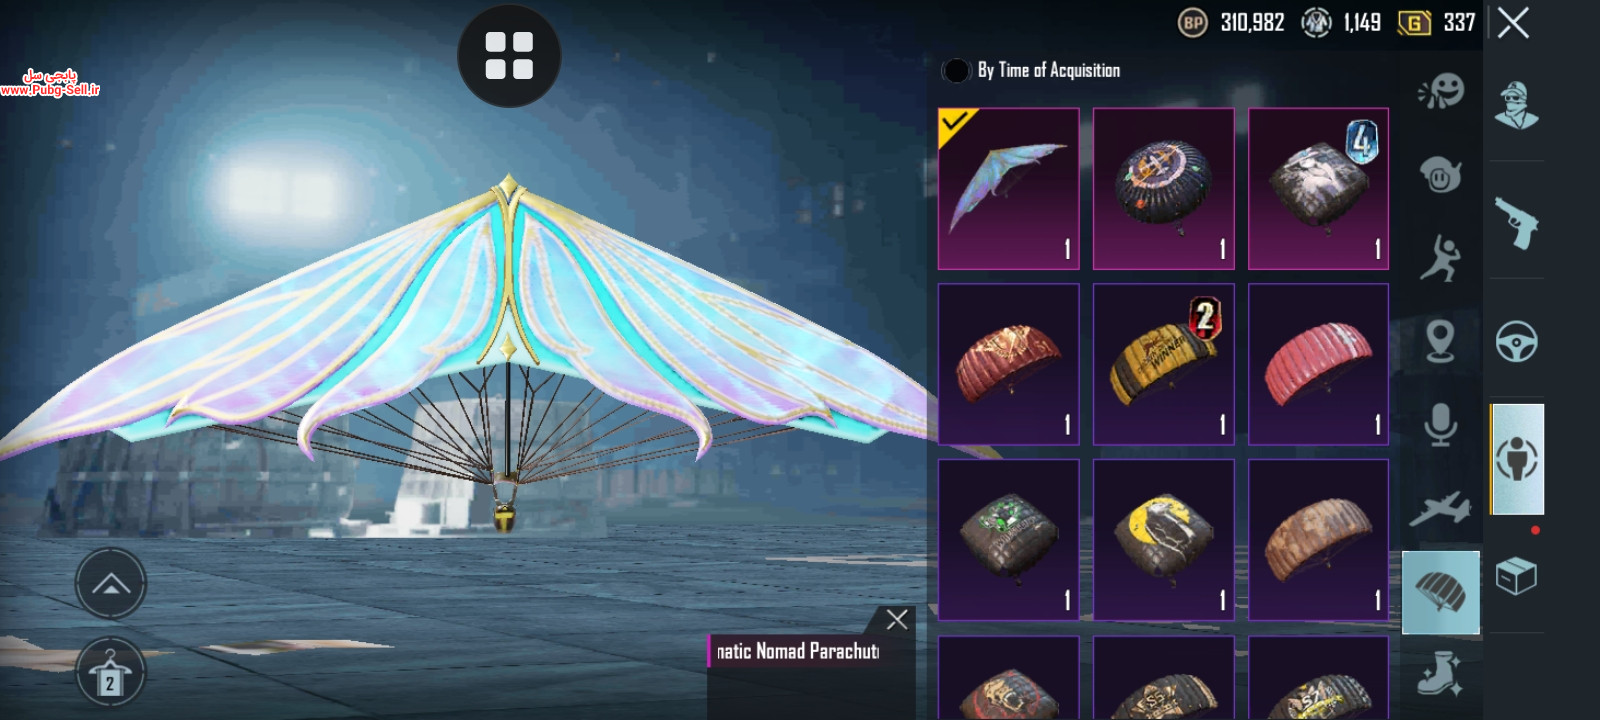
Task: Open wardrobe preset 2 hanger button
Action: pos(110,672)
